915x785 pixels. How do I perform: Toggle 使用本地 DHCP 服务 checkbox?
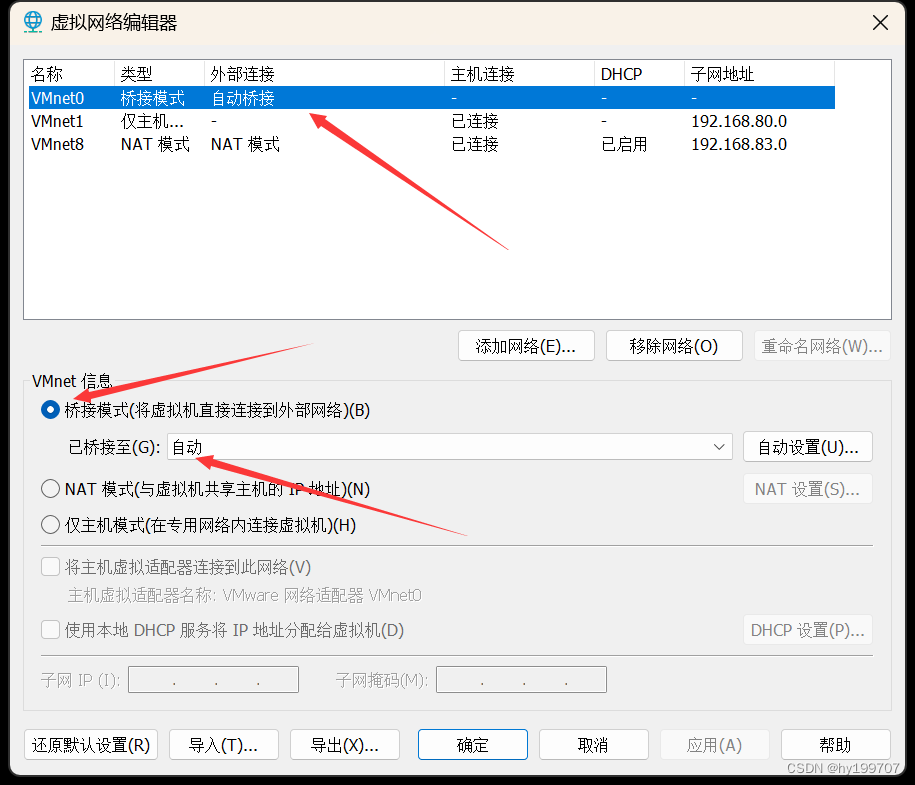tap(50, 630)
